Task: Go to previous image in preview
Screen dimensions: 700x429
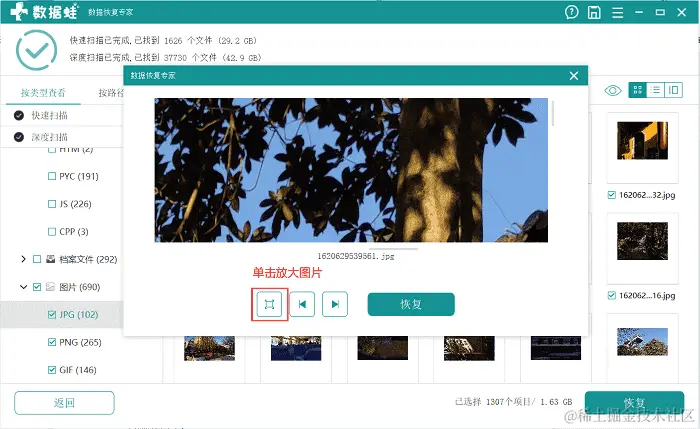Action: click(302, 304)
